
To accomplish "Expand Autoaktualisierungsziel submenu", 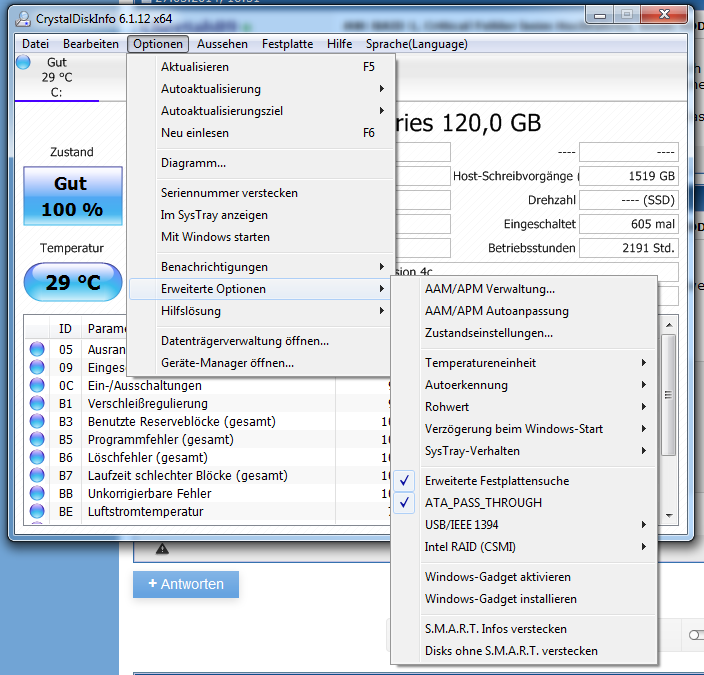I will [x=260, y=111].
